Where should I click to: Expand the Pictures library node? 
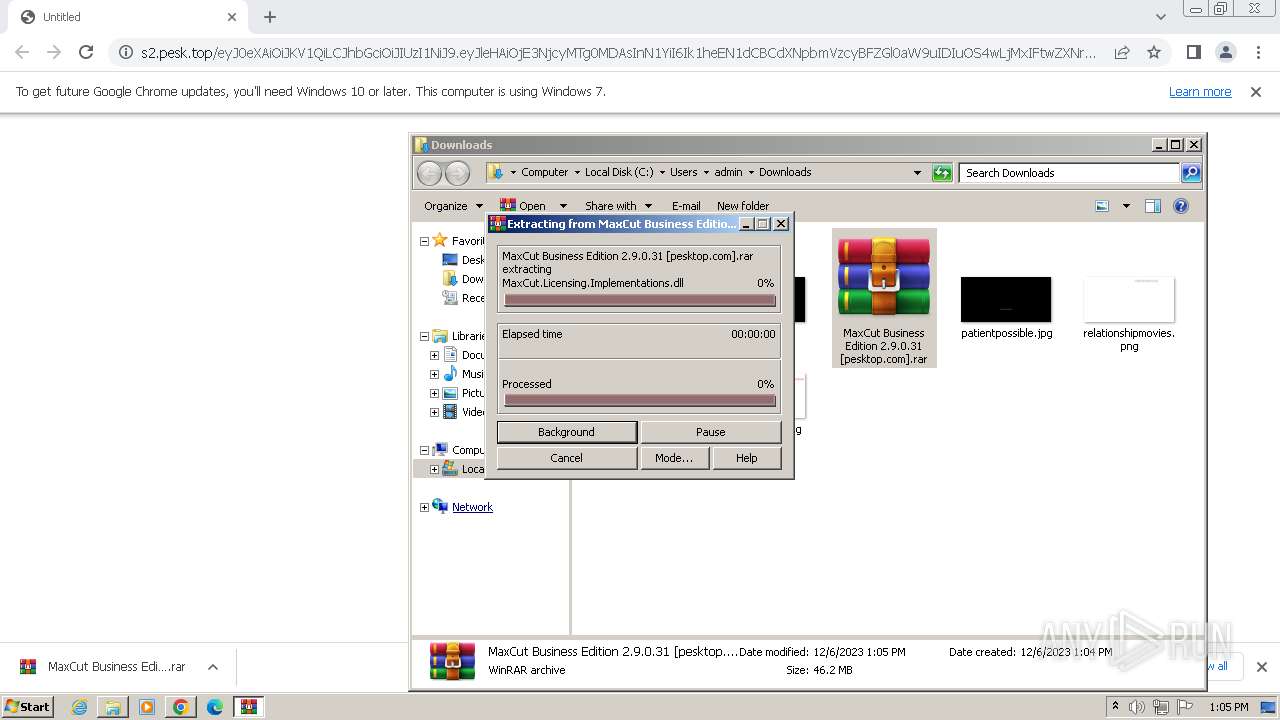434,393
